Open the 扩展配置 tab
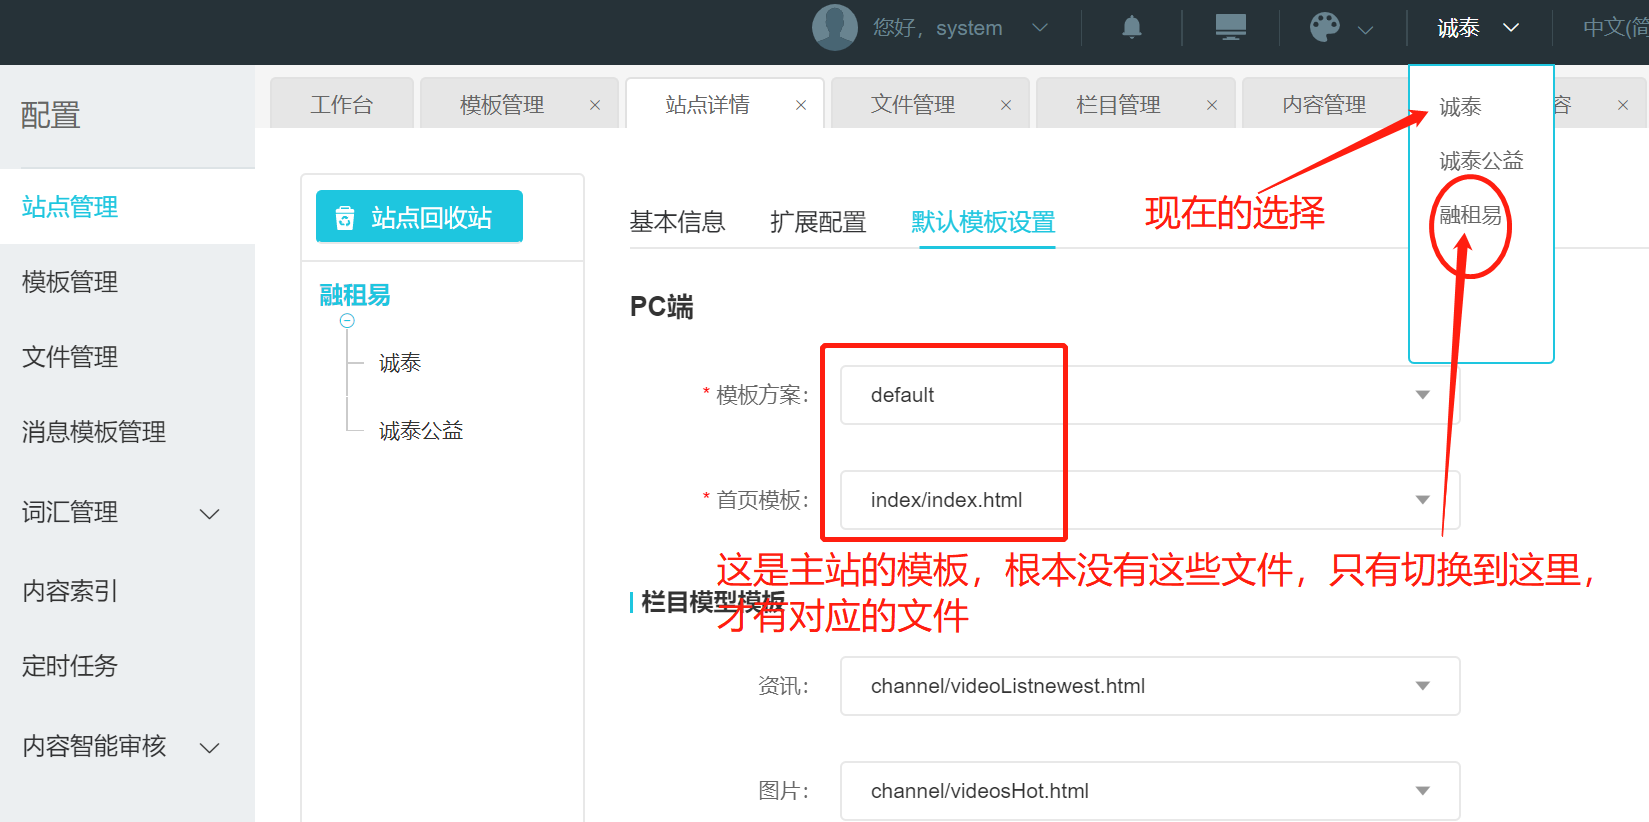Viewport: 1649px width, 822px height. click(818, 222)
